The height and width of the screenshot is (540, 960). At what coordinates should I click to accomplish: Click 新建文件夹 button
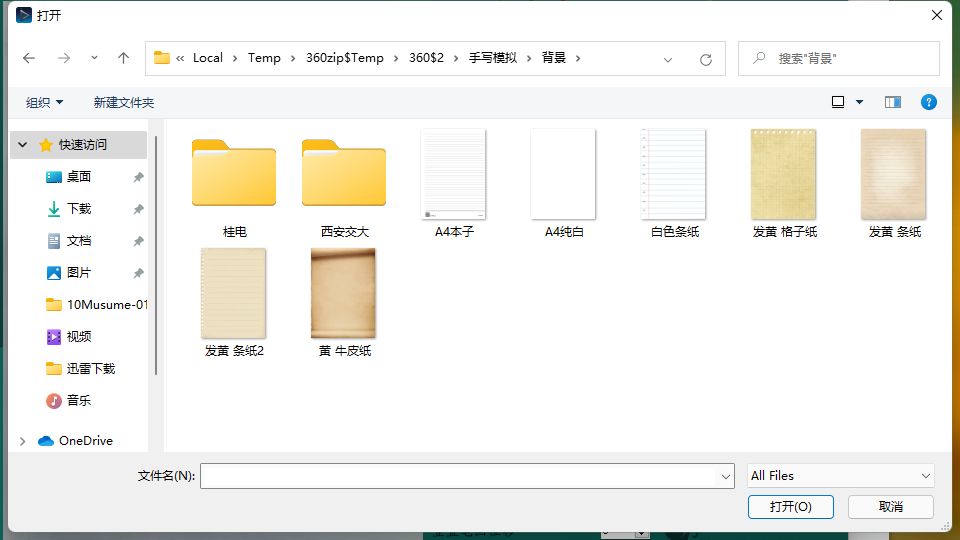[124, 102]
